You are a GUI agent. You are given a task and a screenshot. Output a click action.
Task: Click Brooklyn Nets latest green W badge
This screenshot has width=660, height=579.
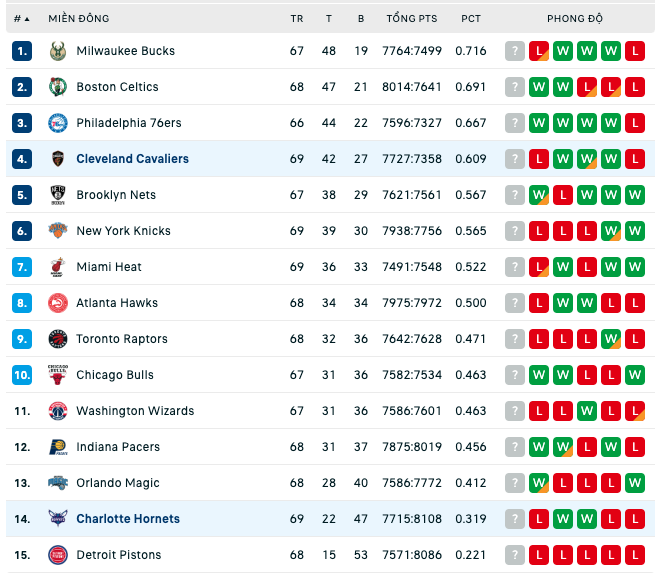tap(539, 195)
